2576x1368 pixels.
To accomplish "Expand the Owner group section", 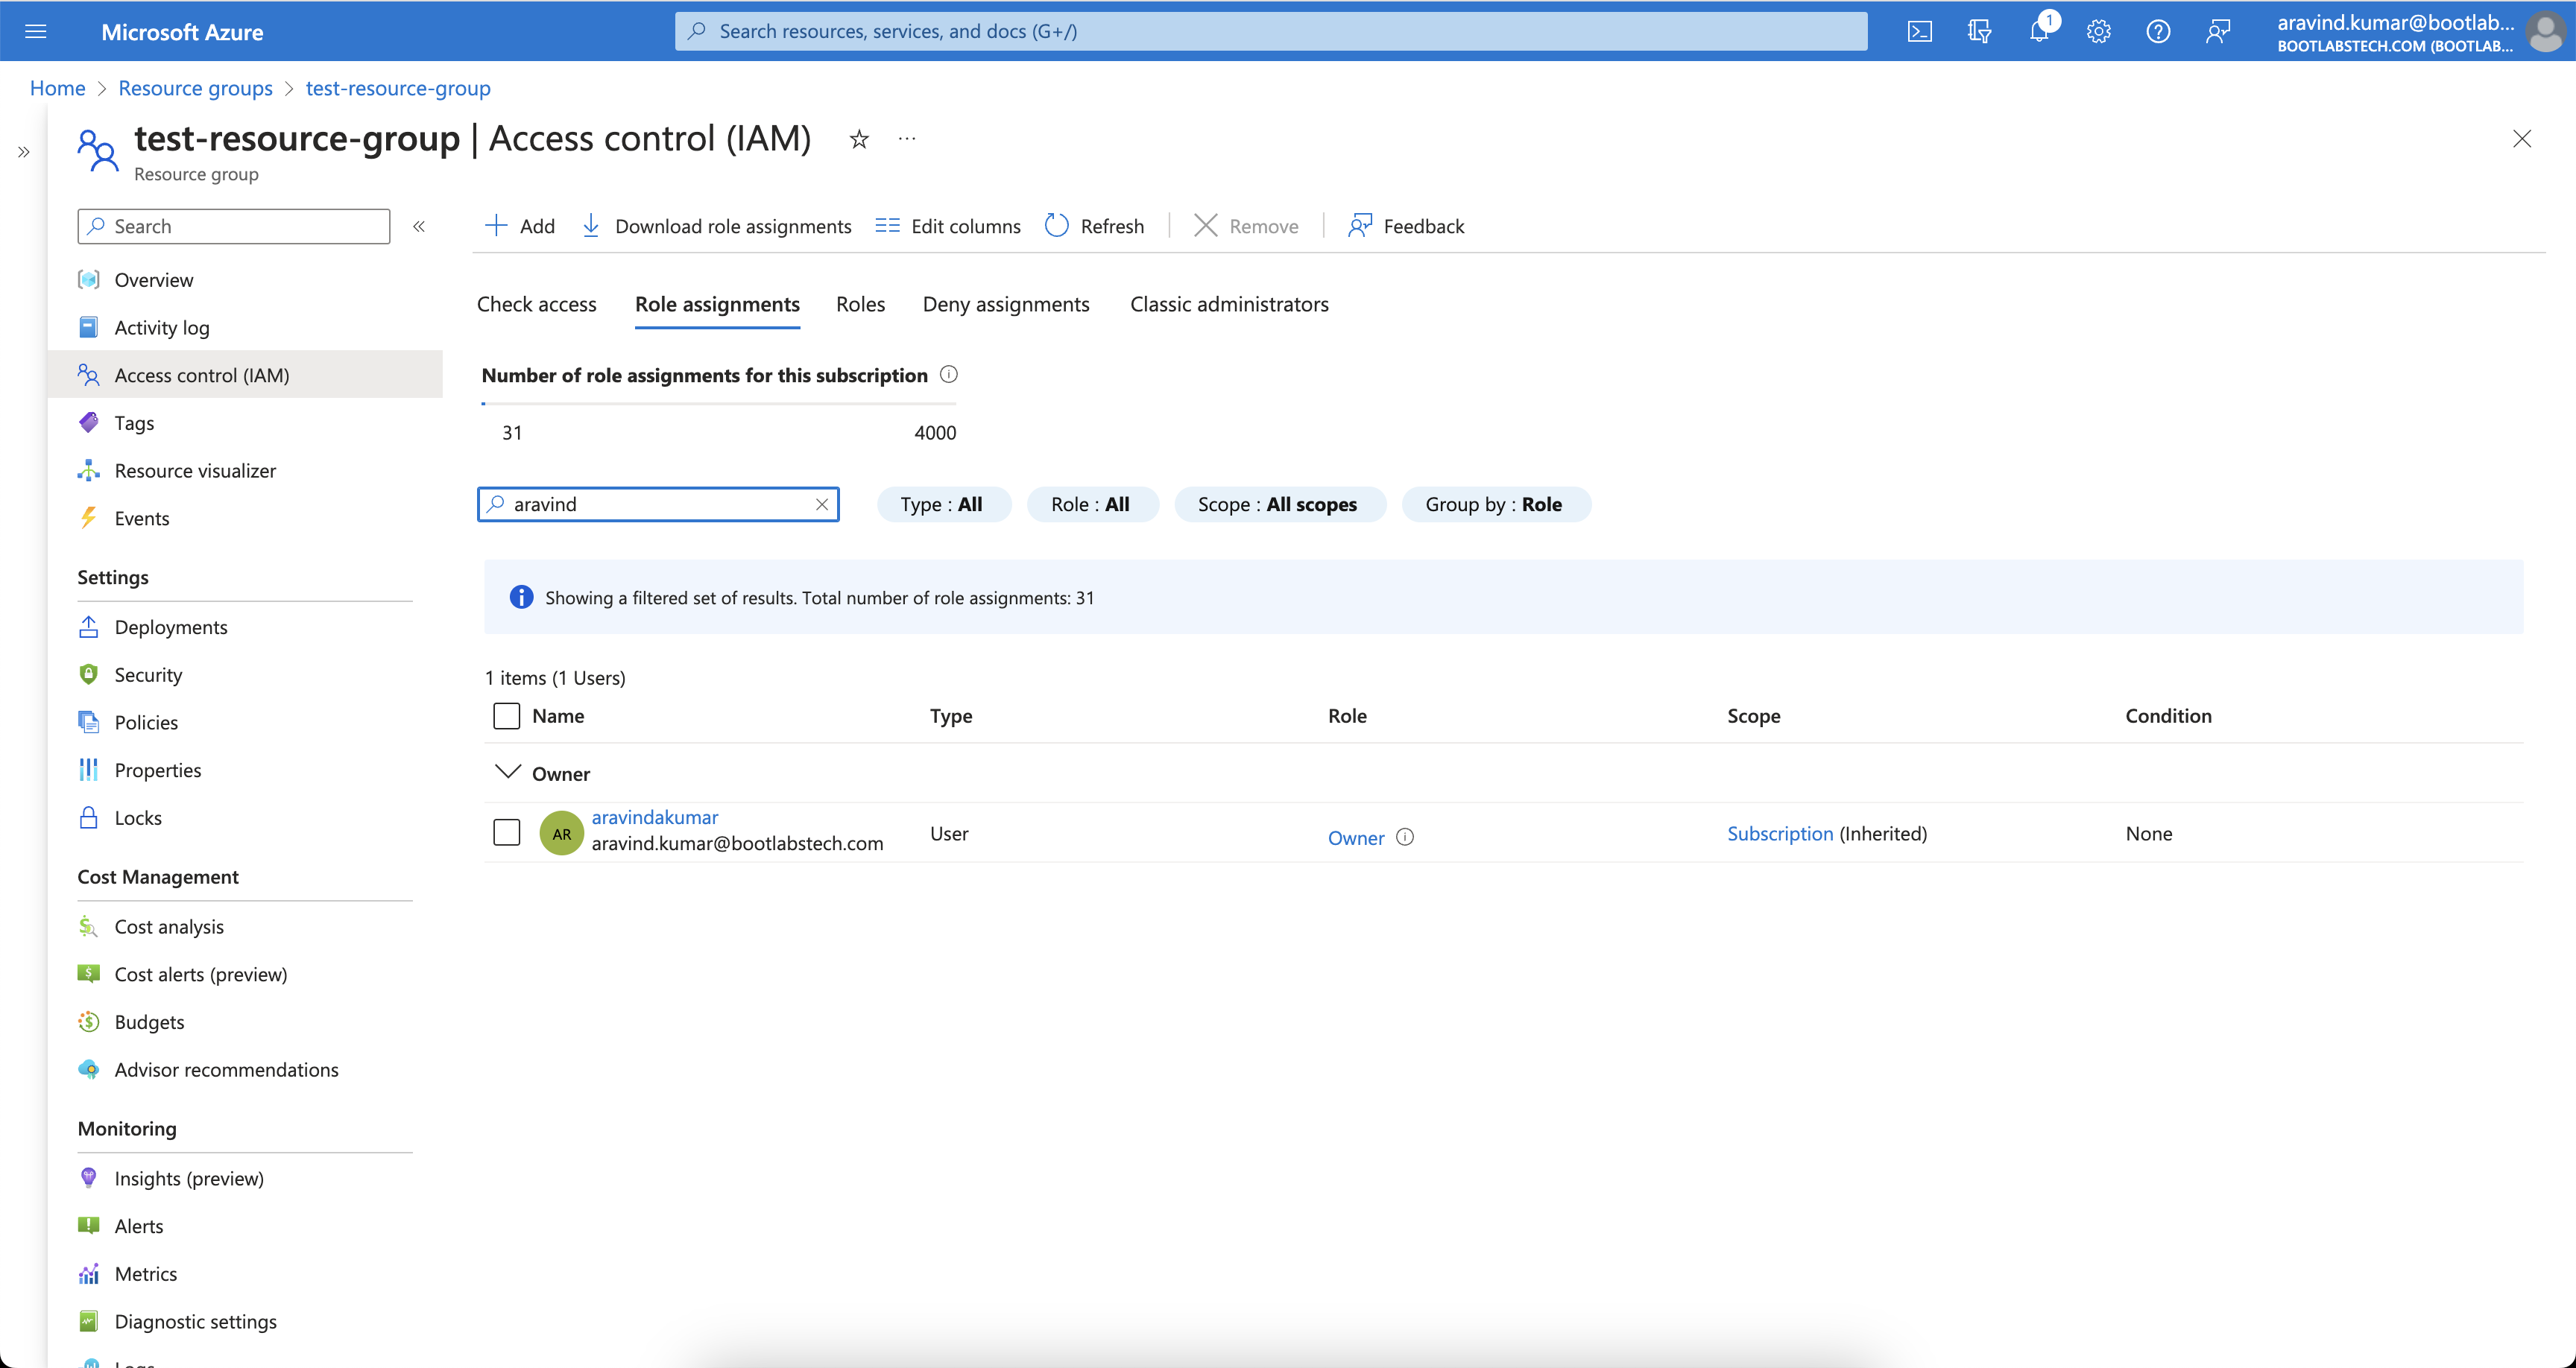I will (506, 773).
